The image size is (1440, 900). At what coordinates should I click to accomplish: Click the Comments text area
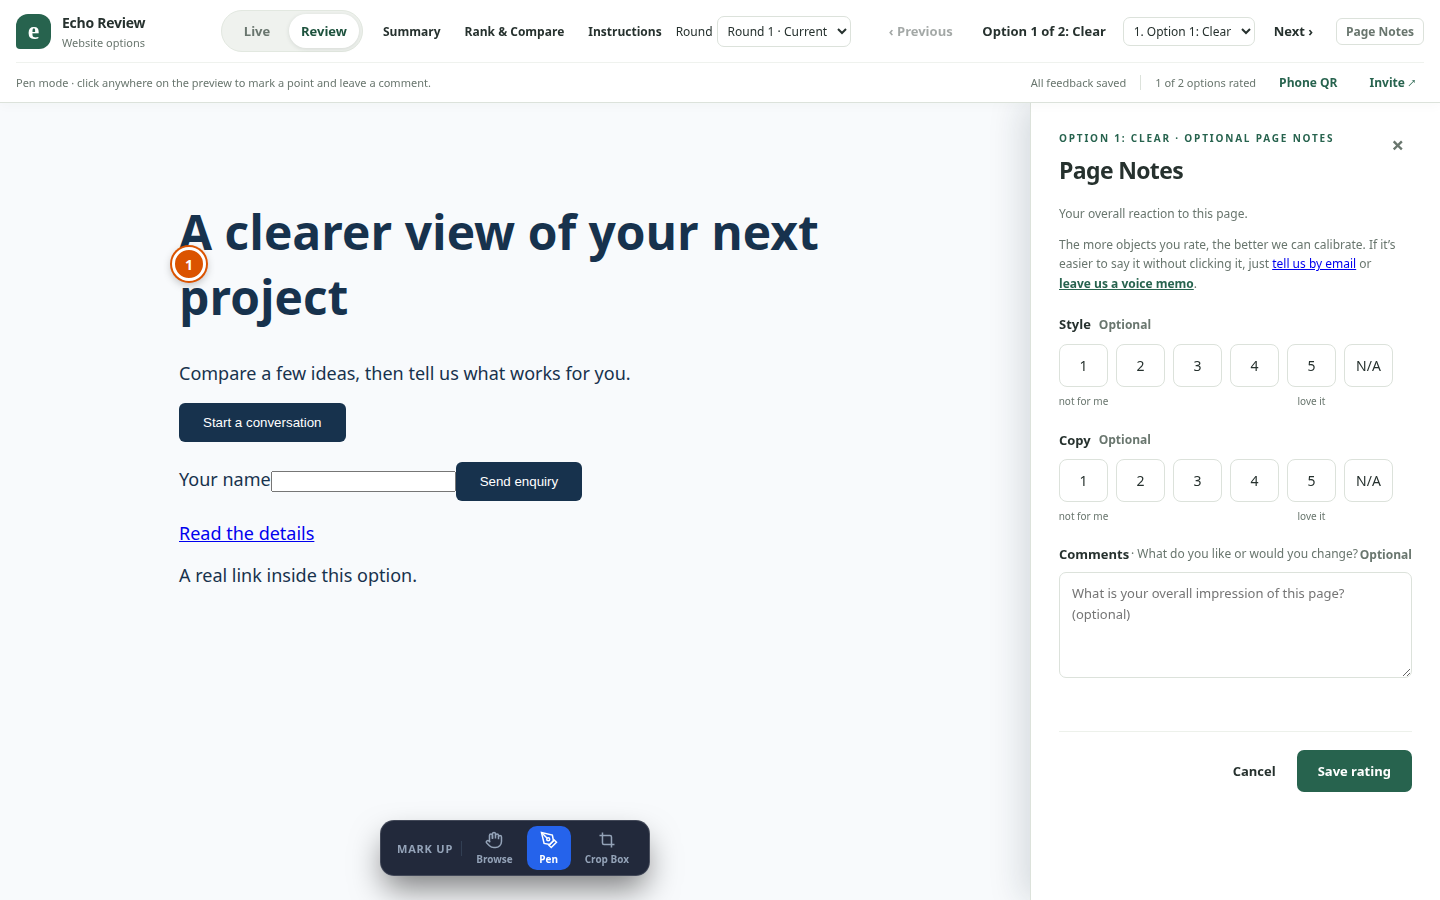pyautogui.click(x=1235, y=625)
